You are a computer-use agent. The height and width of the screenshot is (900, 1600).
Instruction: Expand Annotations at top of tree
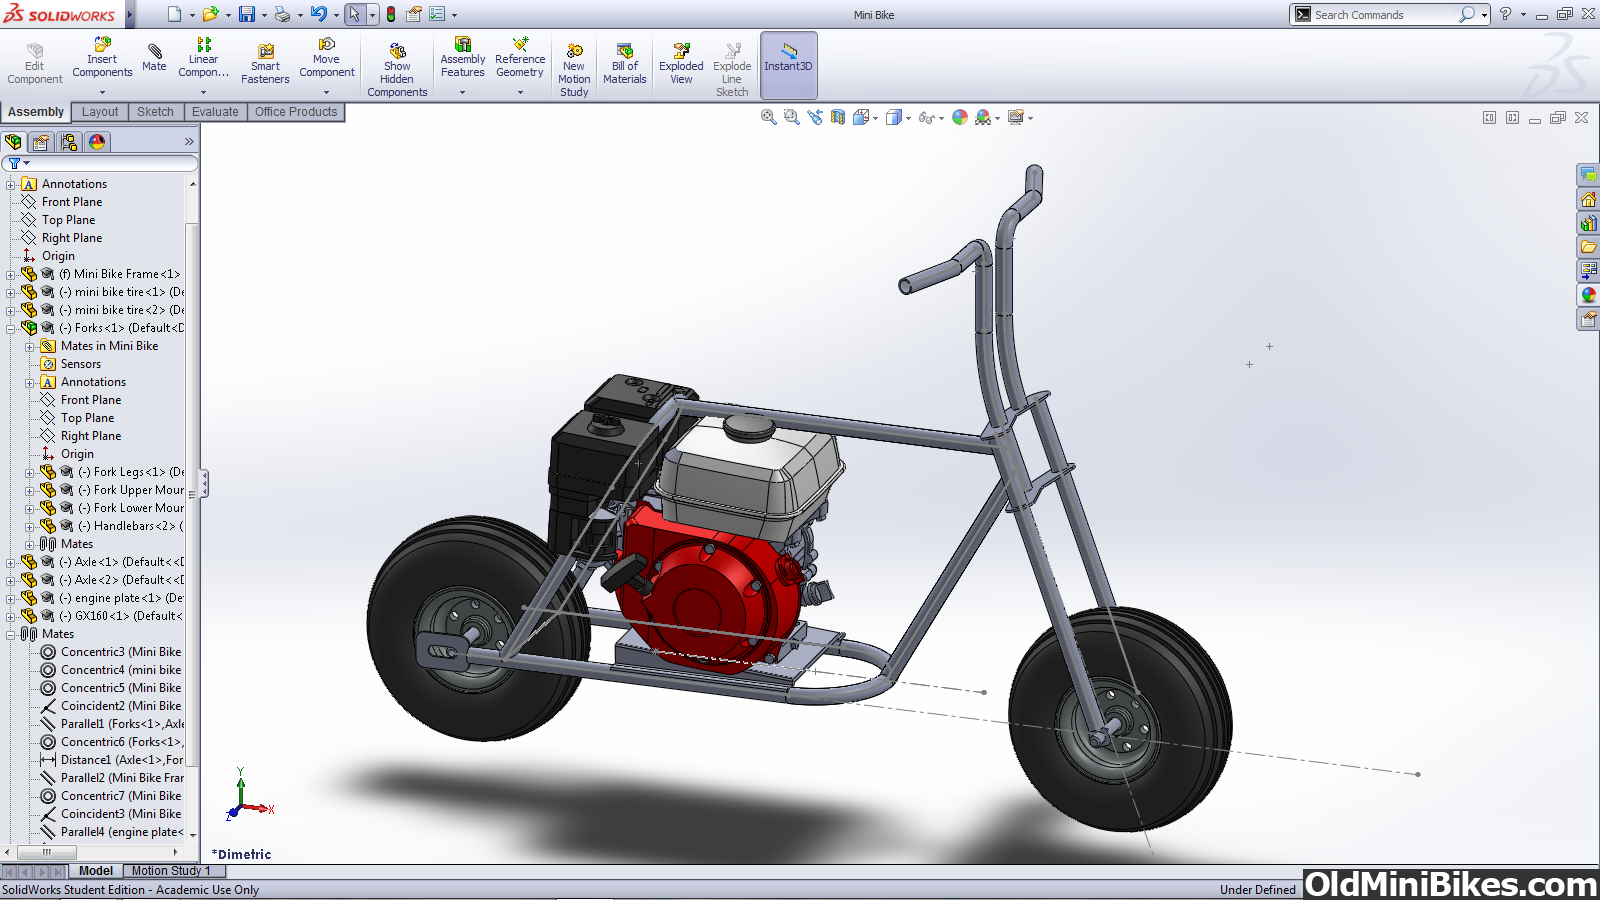coord(11,184)
